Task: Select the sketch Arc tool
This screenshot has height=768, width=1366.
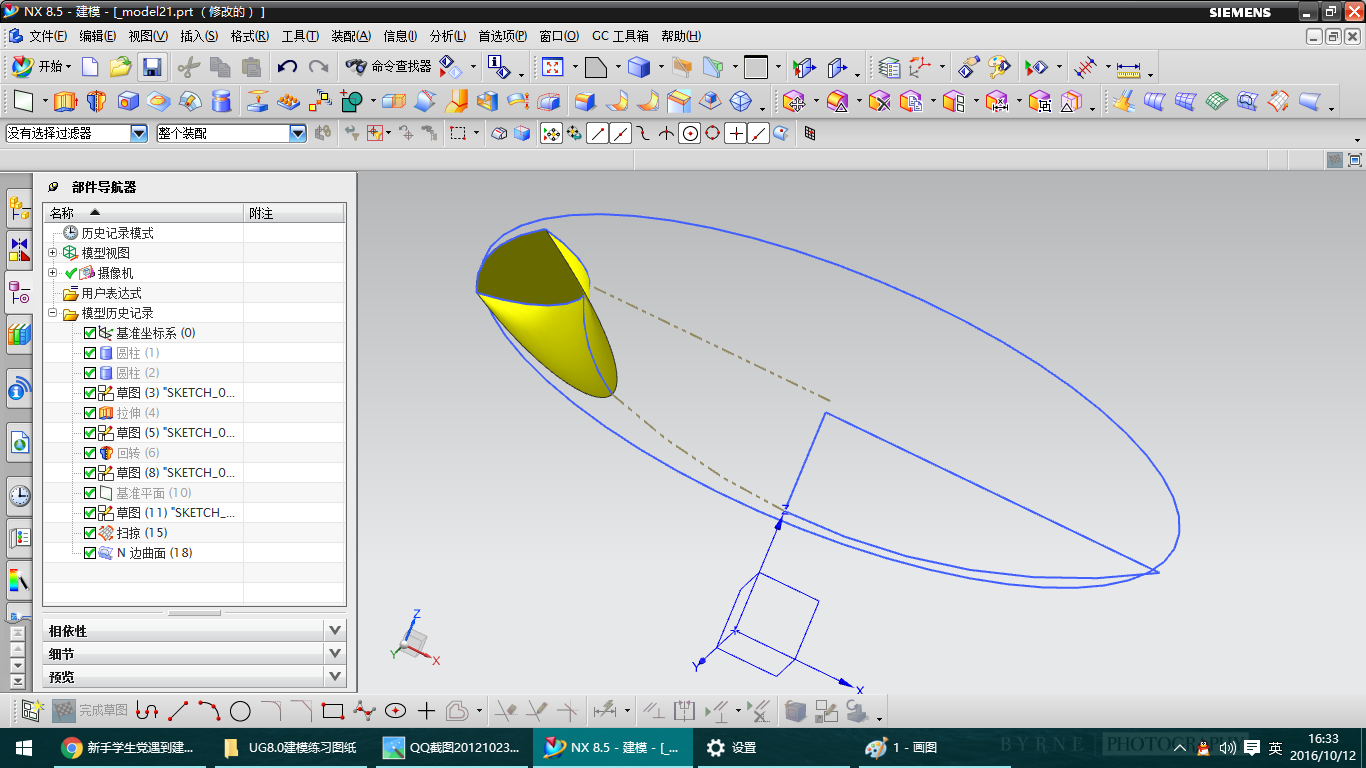Action: click(x=209, y=711)
